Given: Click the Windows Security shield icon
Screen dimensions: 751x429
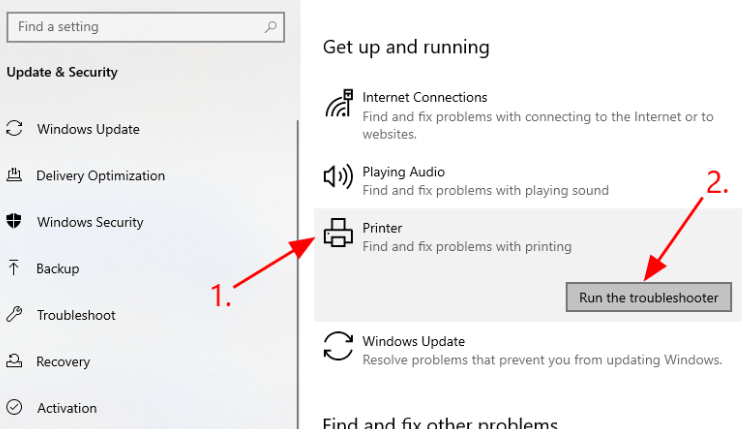Looking at the screenshot, I should [15, 222].
